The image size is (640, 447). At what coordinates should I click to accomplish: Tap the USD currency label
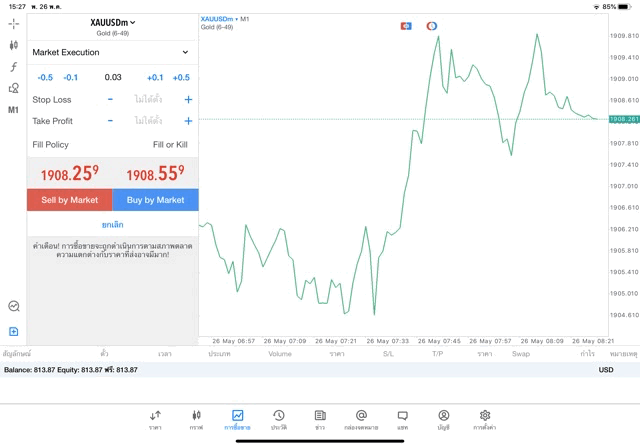[x=606, y=370]
